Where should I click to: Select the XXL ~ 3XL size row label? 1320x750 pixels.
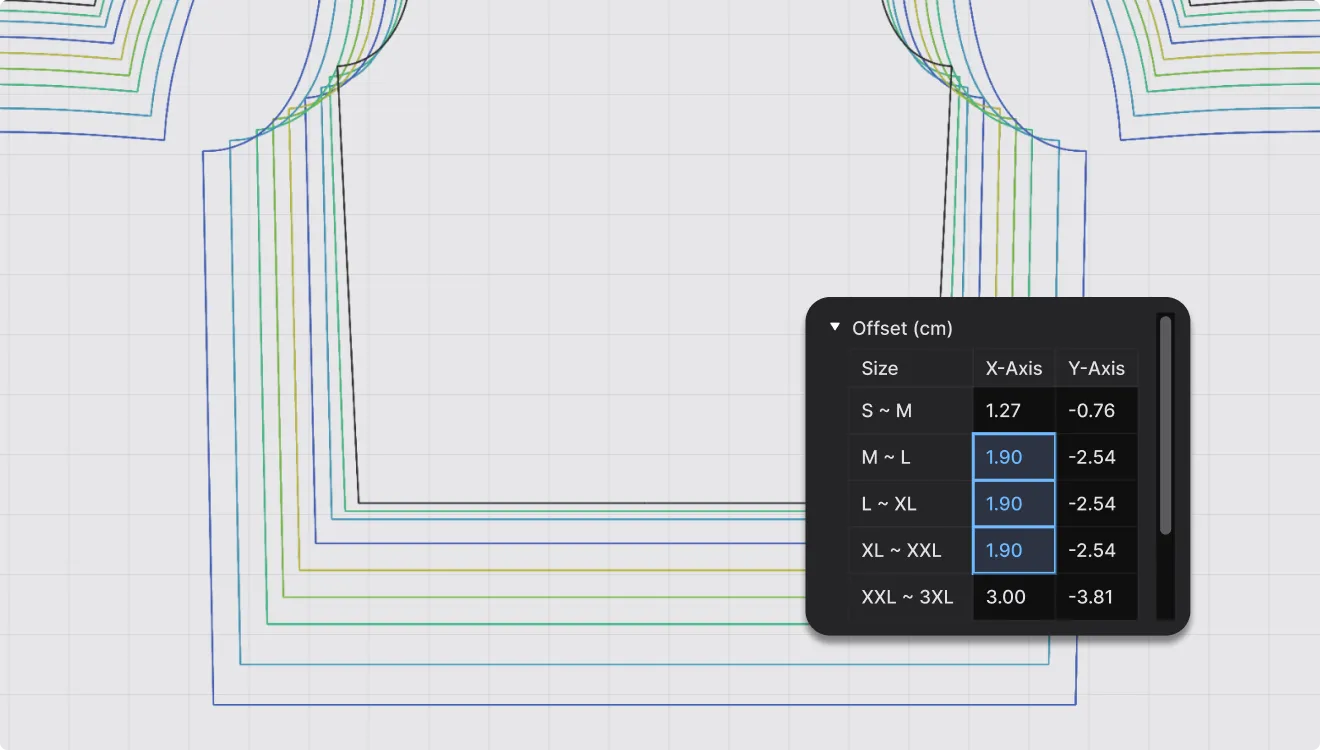(x=906, y=597)
